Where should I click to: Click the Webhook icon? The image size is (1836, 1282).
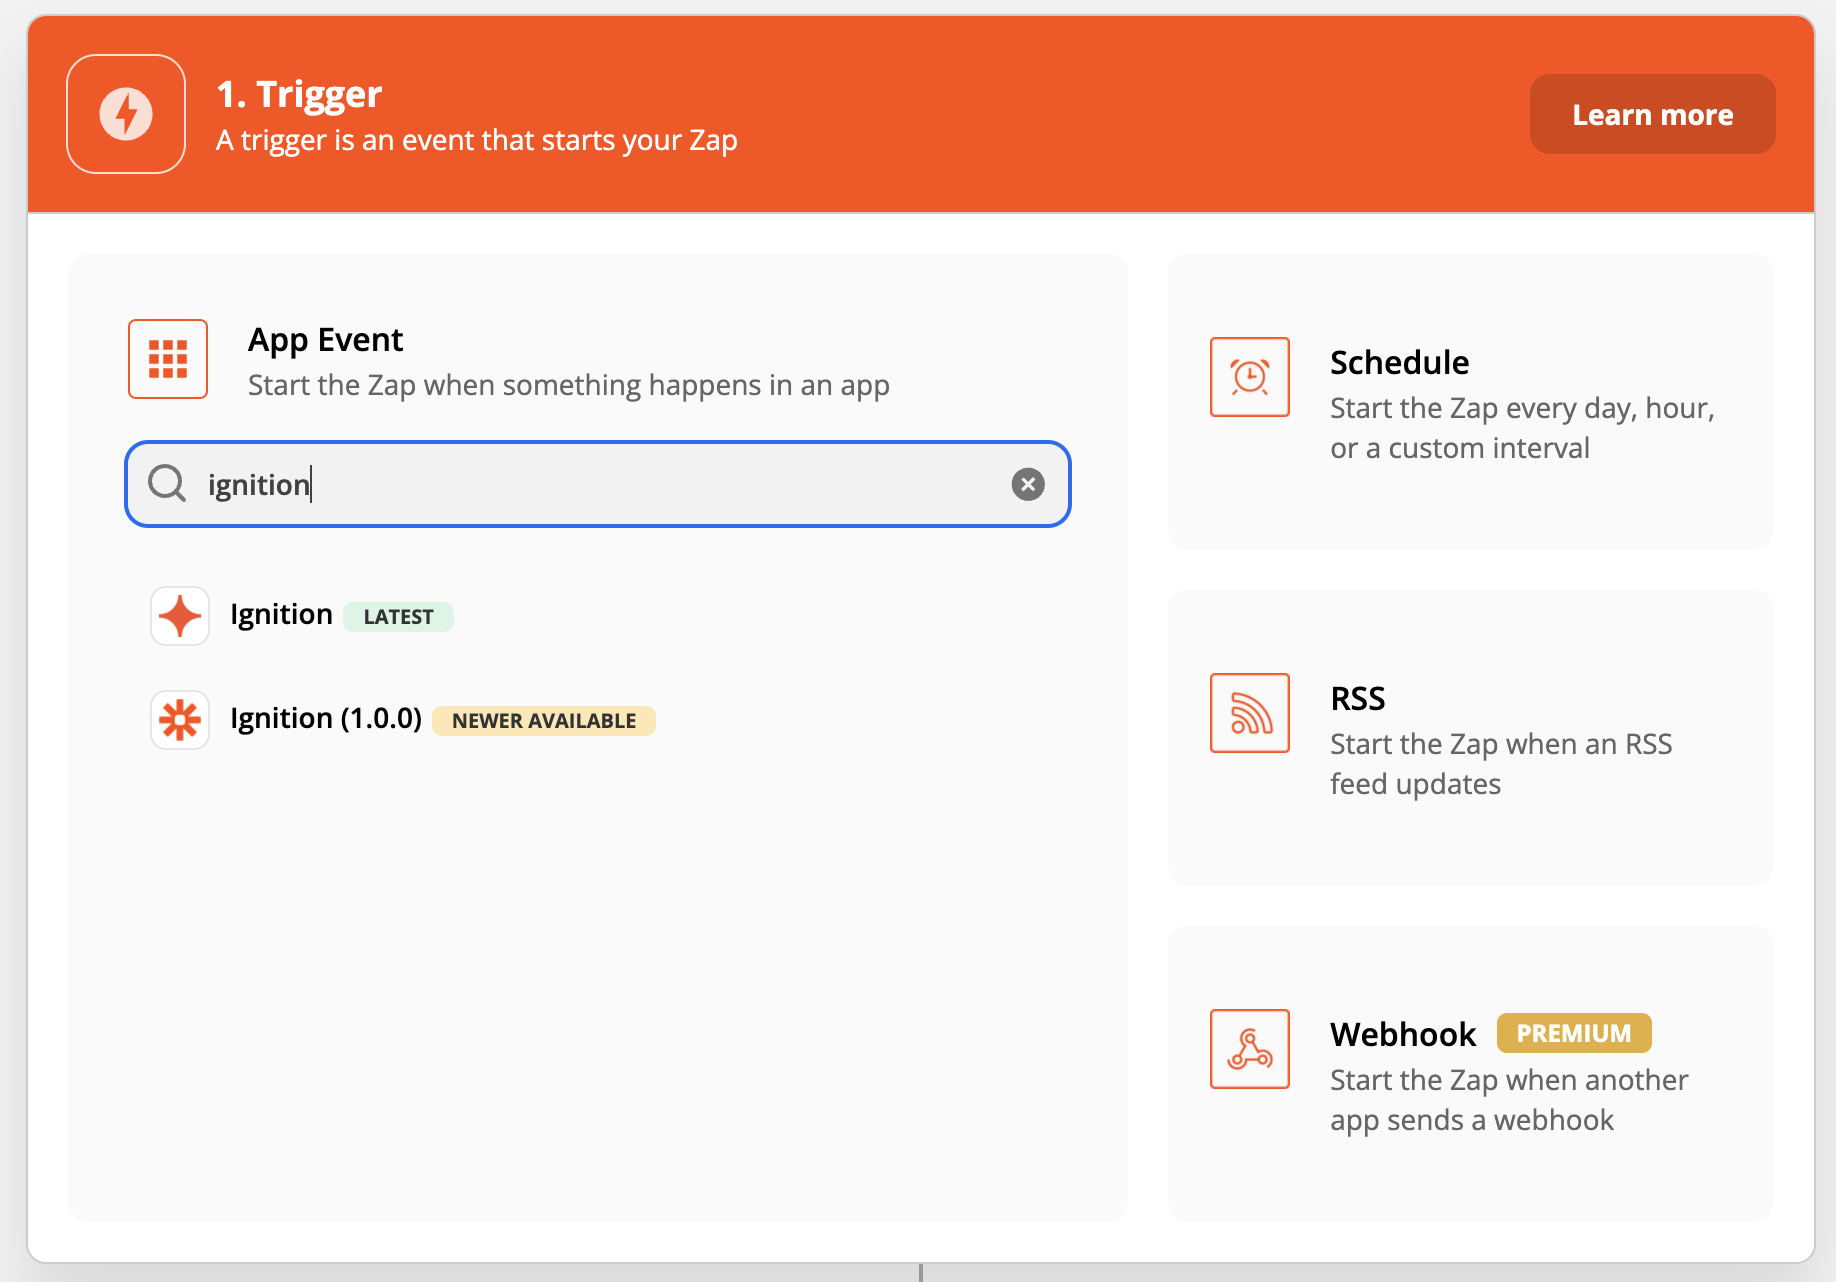point(1250,1049)
